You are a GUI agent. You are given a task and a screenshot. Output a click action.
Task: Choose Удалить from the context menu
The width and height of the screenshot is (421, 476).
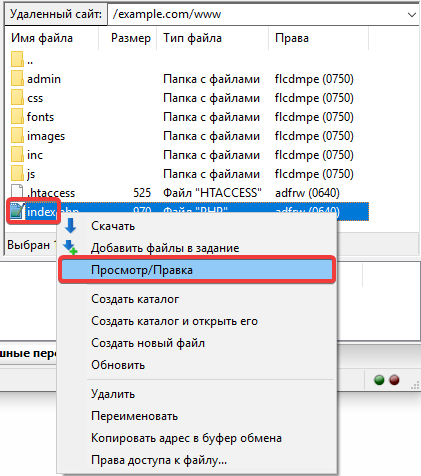[197, 394]
